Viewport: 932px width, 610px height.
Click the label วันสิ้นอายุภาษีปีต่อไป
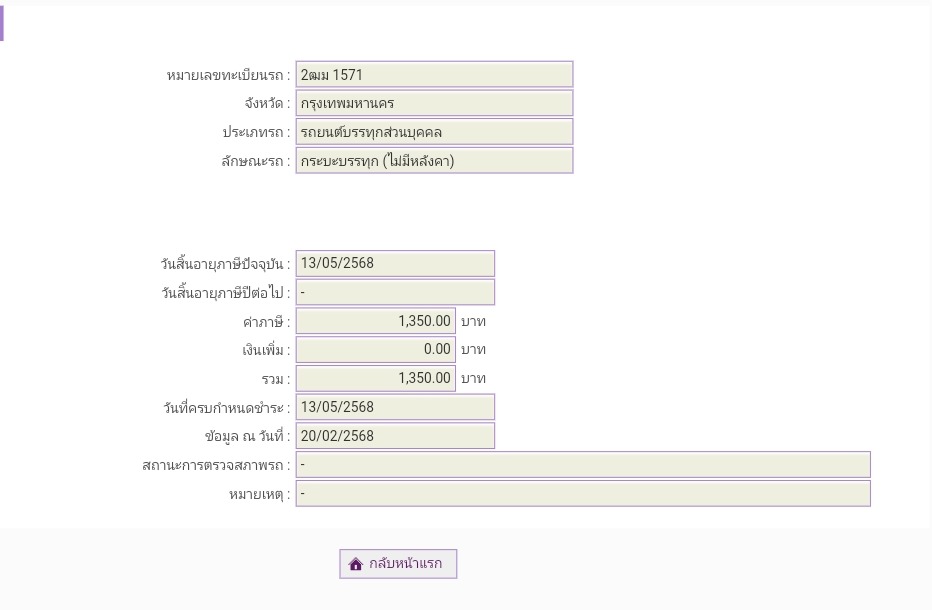(226, 293)
